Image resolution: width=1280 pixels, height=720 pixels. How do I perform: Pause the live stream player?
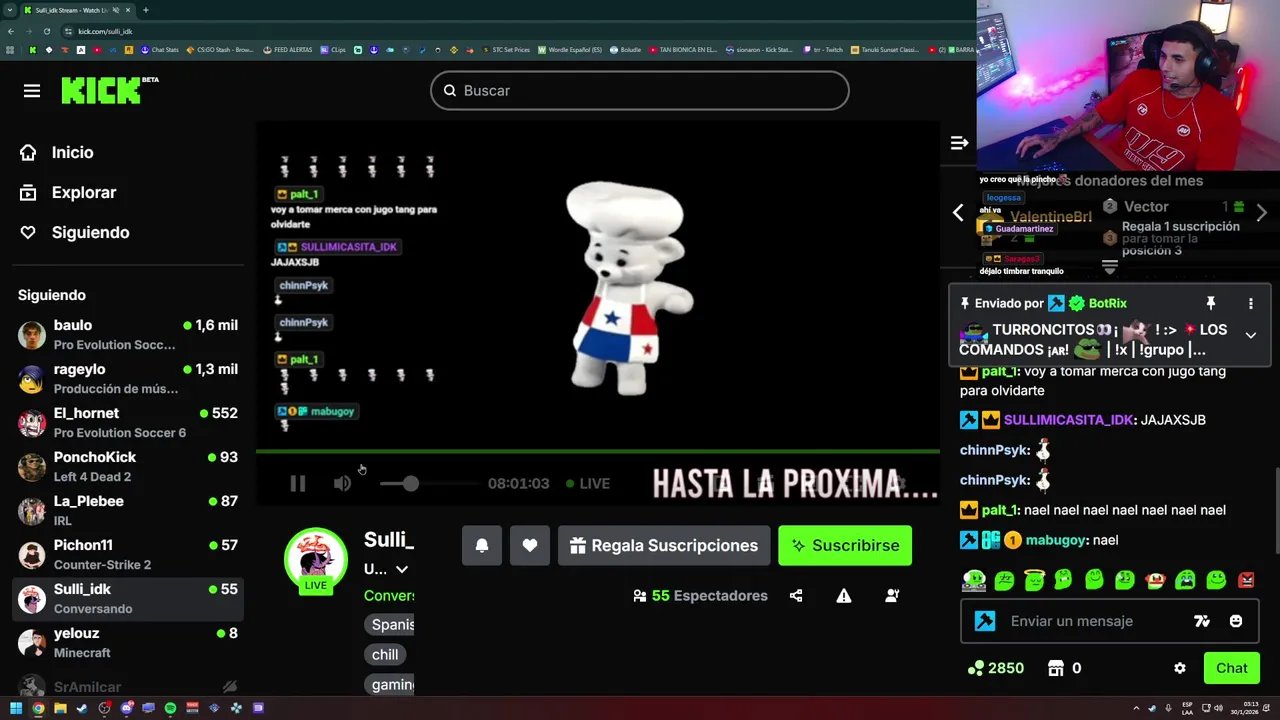(x=298, y=484)
